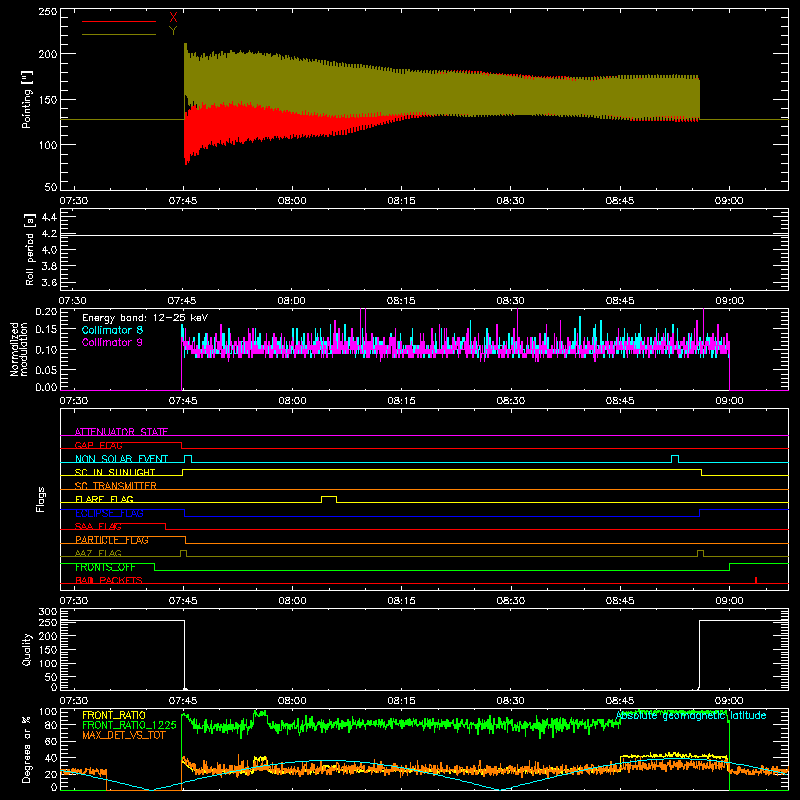Click the Pointing axis title
The height and width of the screenshot is (800, 800).
[x=27, y=99]
